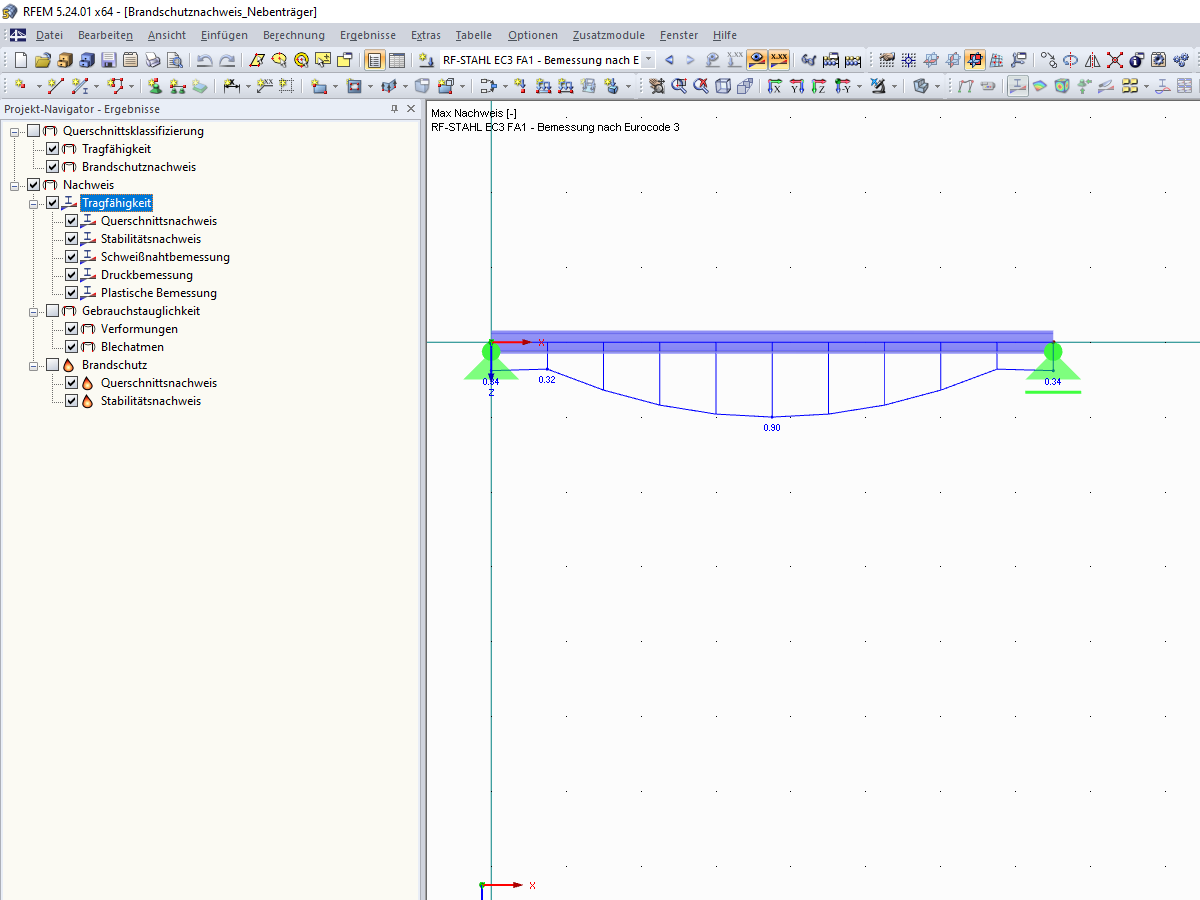
Task: Collapse the Tragfähigkeit subtree under Nachweis
Action: click(x=34, y=203)
